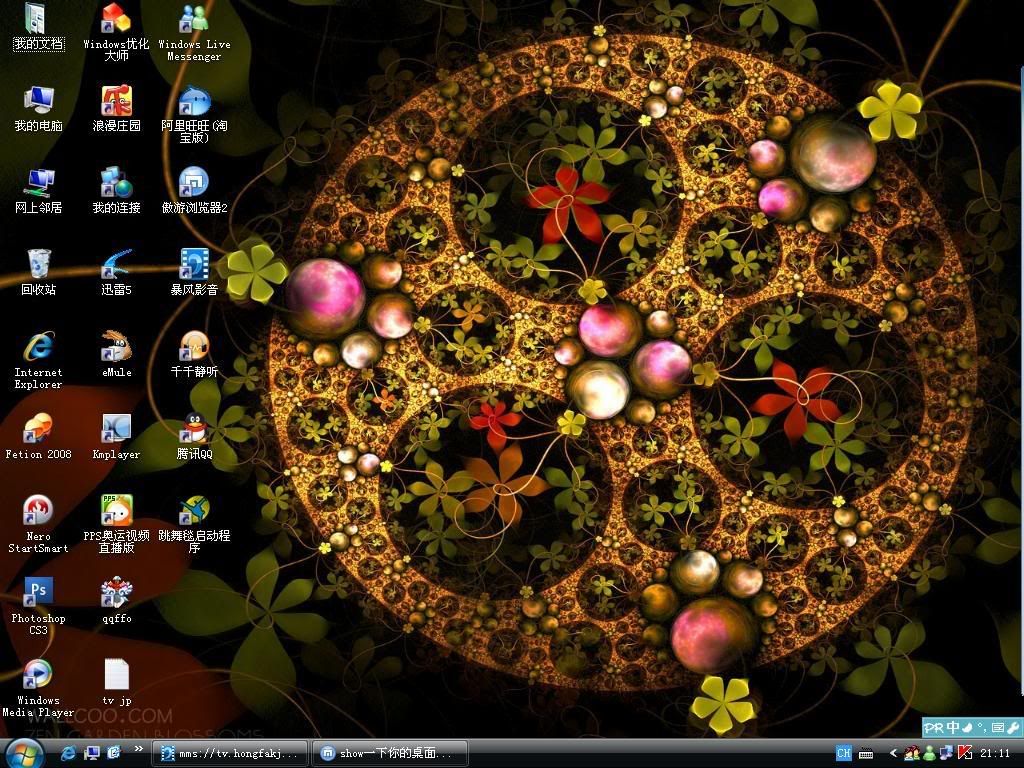The image size is (1024, 768).
Task: Click the Start orb button
Action: click(24, 752)
